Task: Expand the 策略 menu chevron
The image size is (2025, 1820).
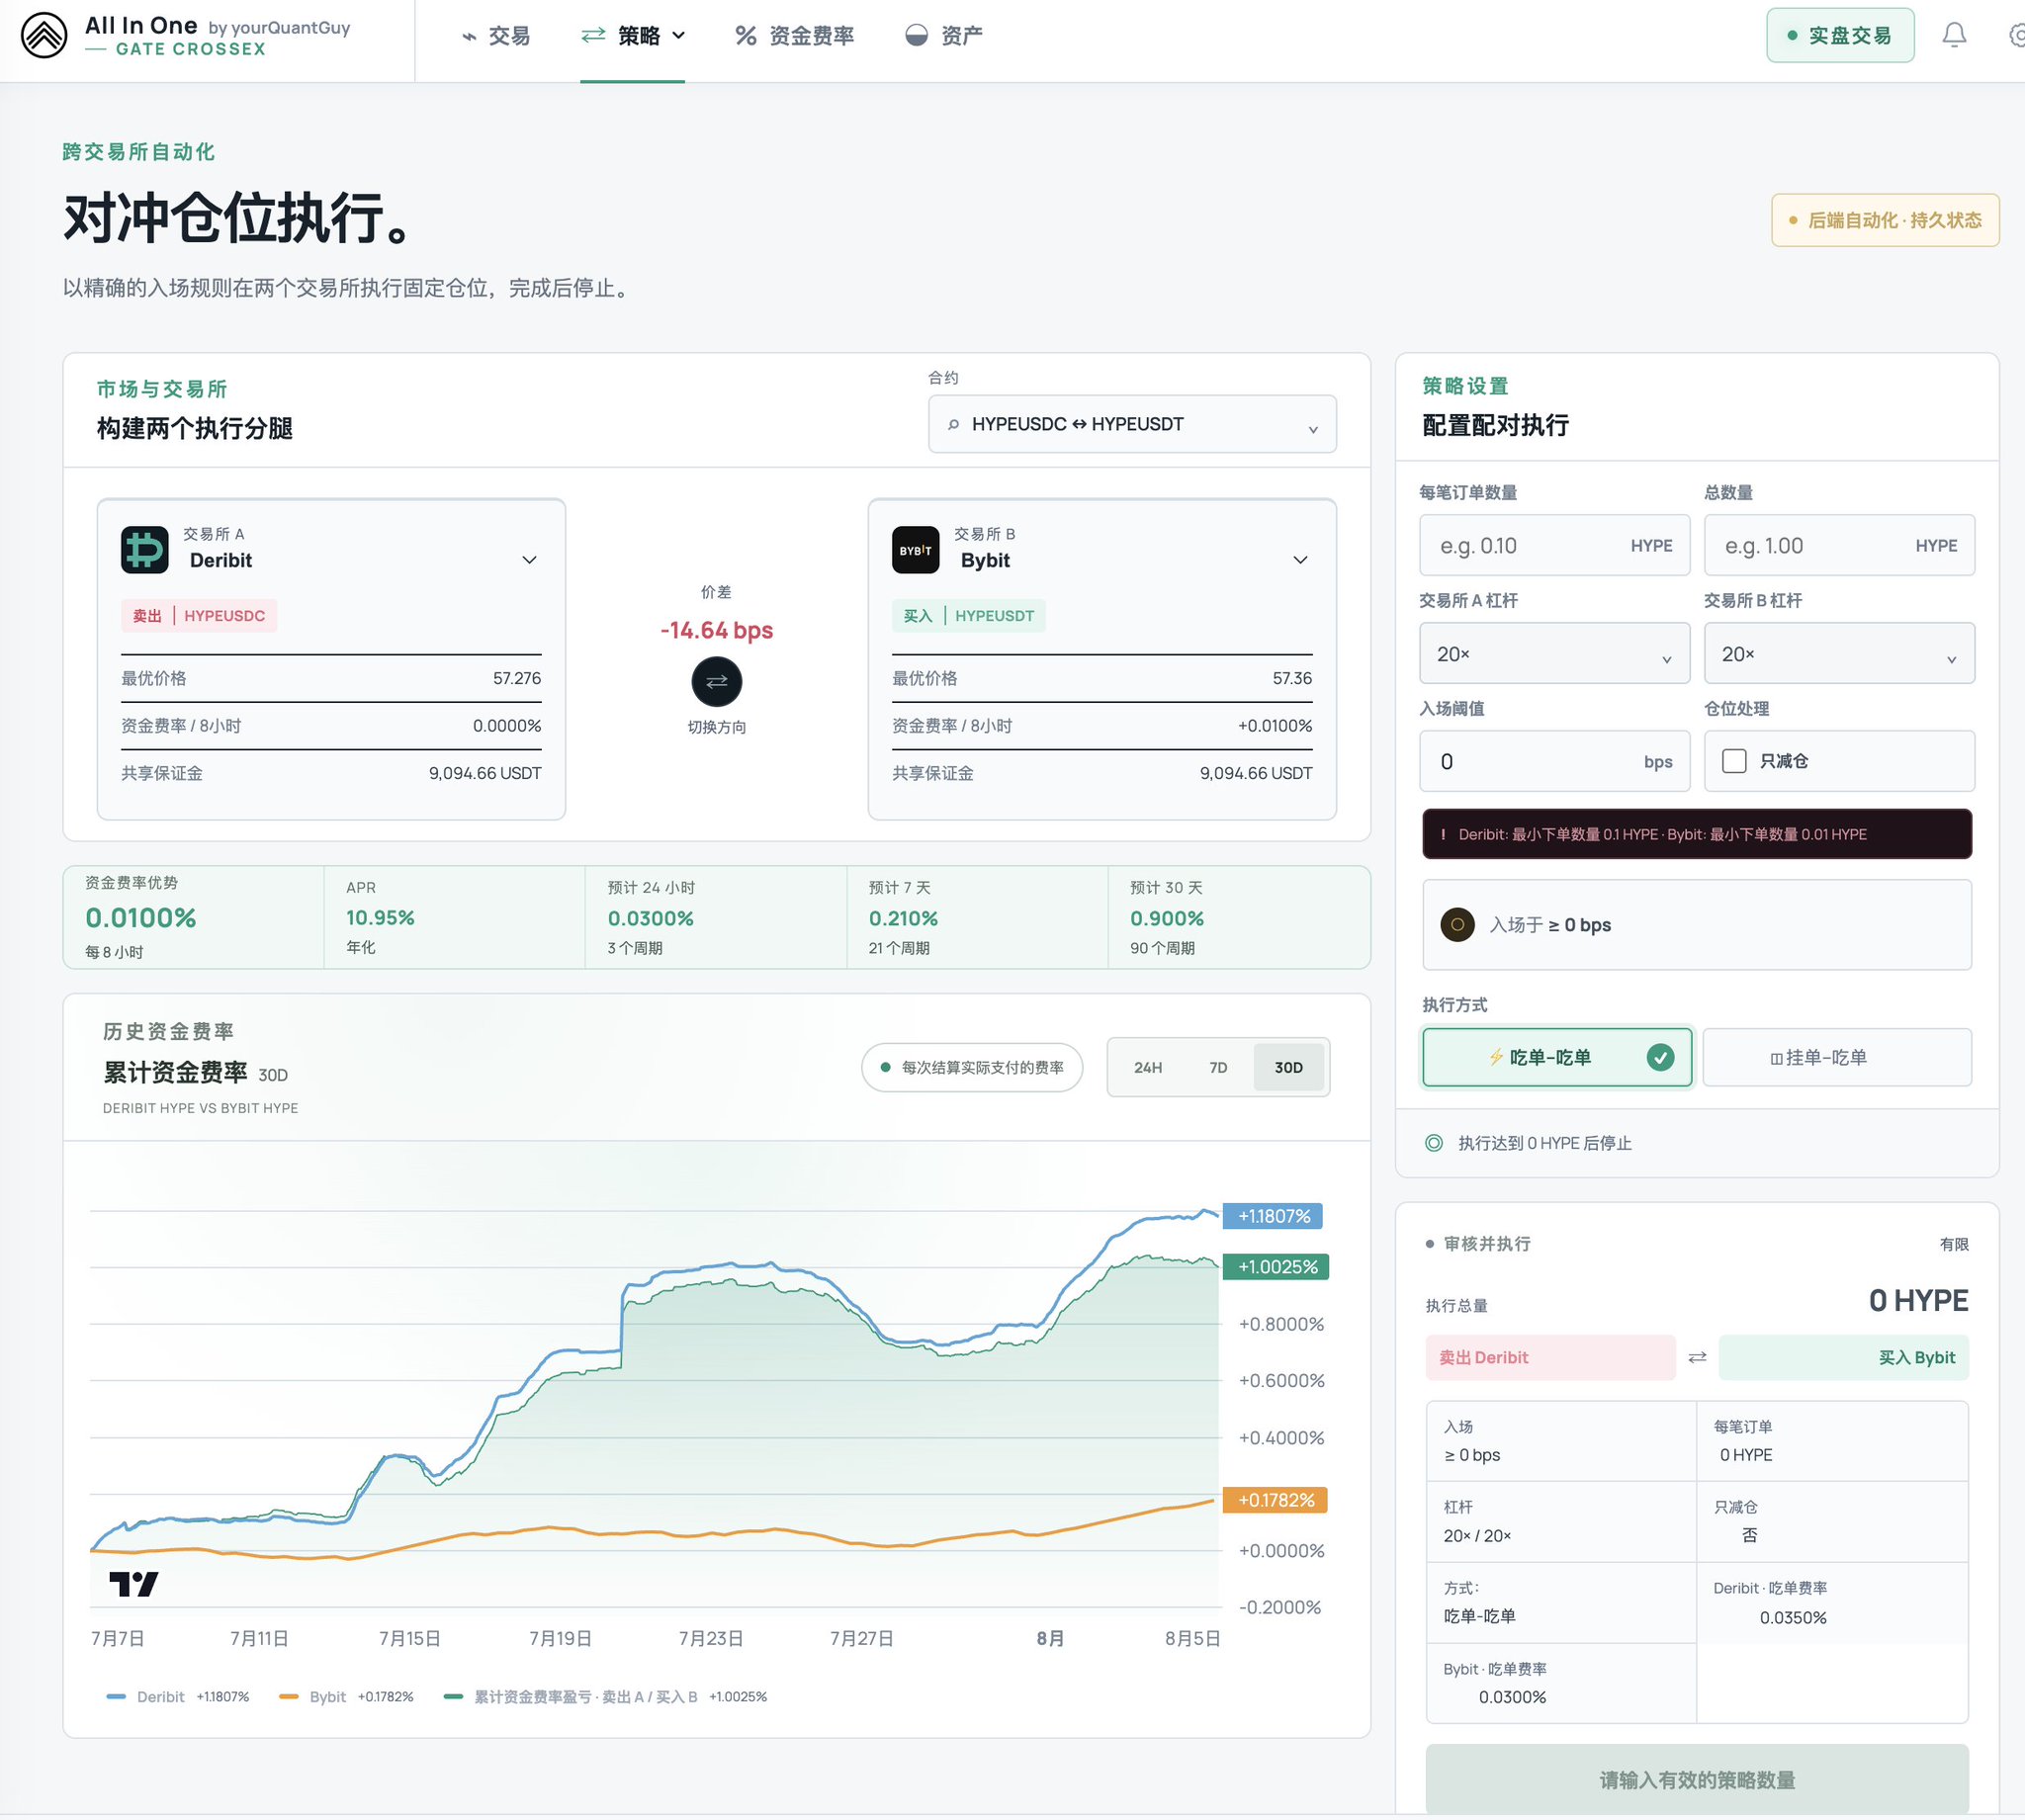Action: [678, 36]
